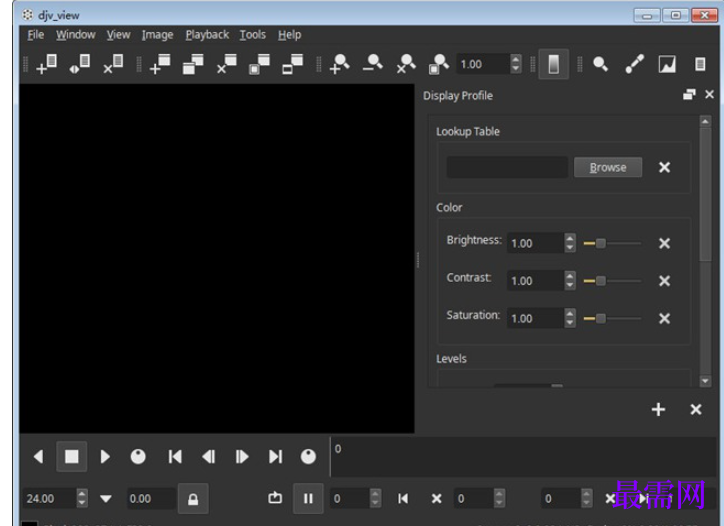The image size is (724, 526).
Task: Reset the Brightness value
Action: point(664,243)
